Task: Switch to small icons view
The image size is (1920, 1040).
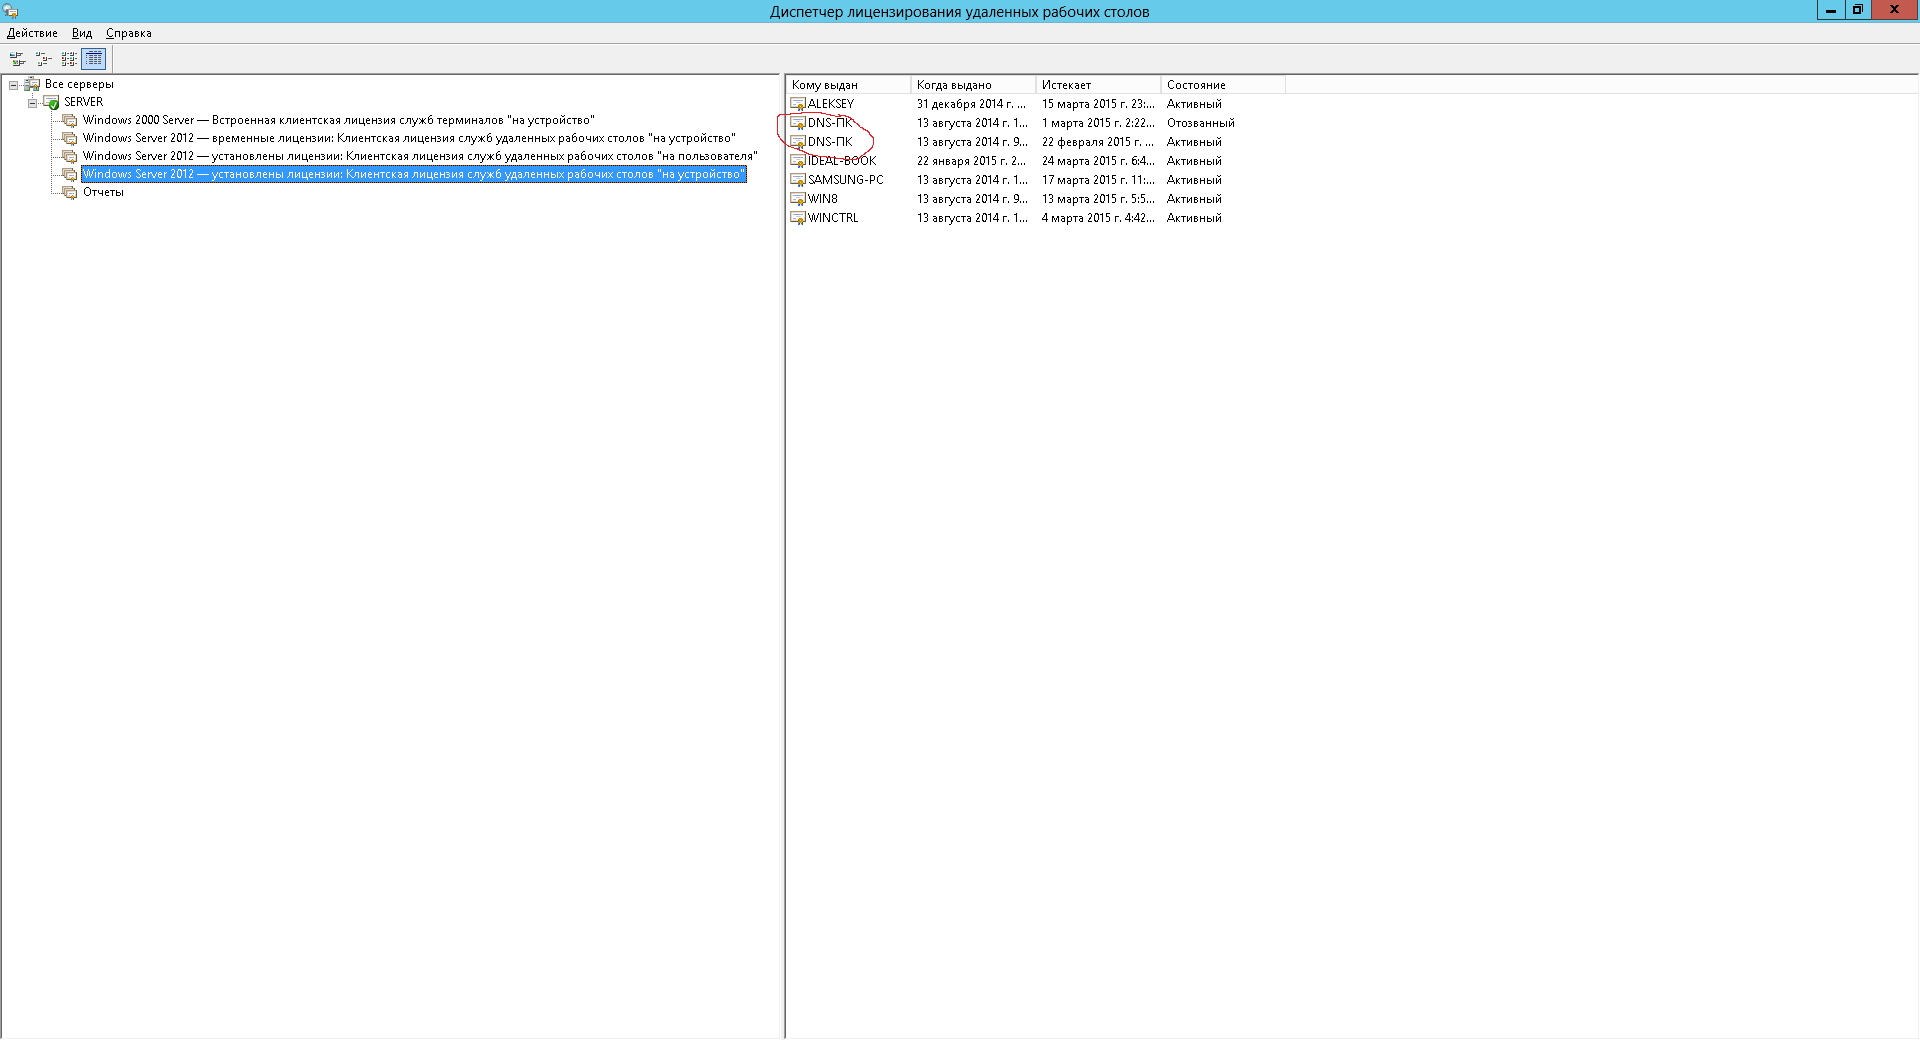Action: pos(43,59)
